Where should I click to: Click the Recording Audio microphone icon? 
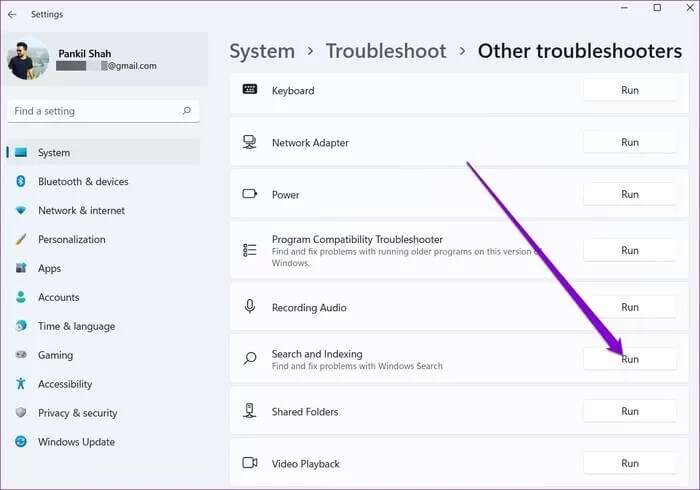250,307
